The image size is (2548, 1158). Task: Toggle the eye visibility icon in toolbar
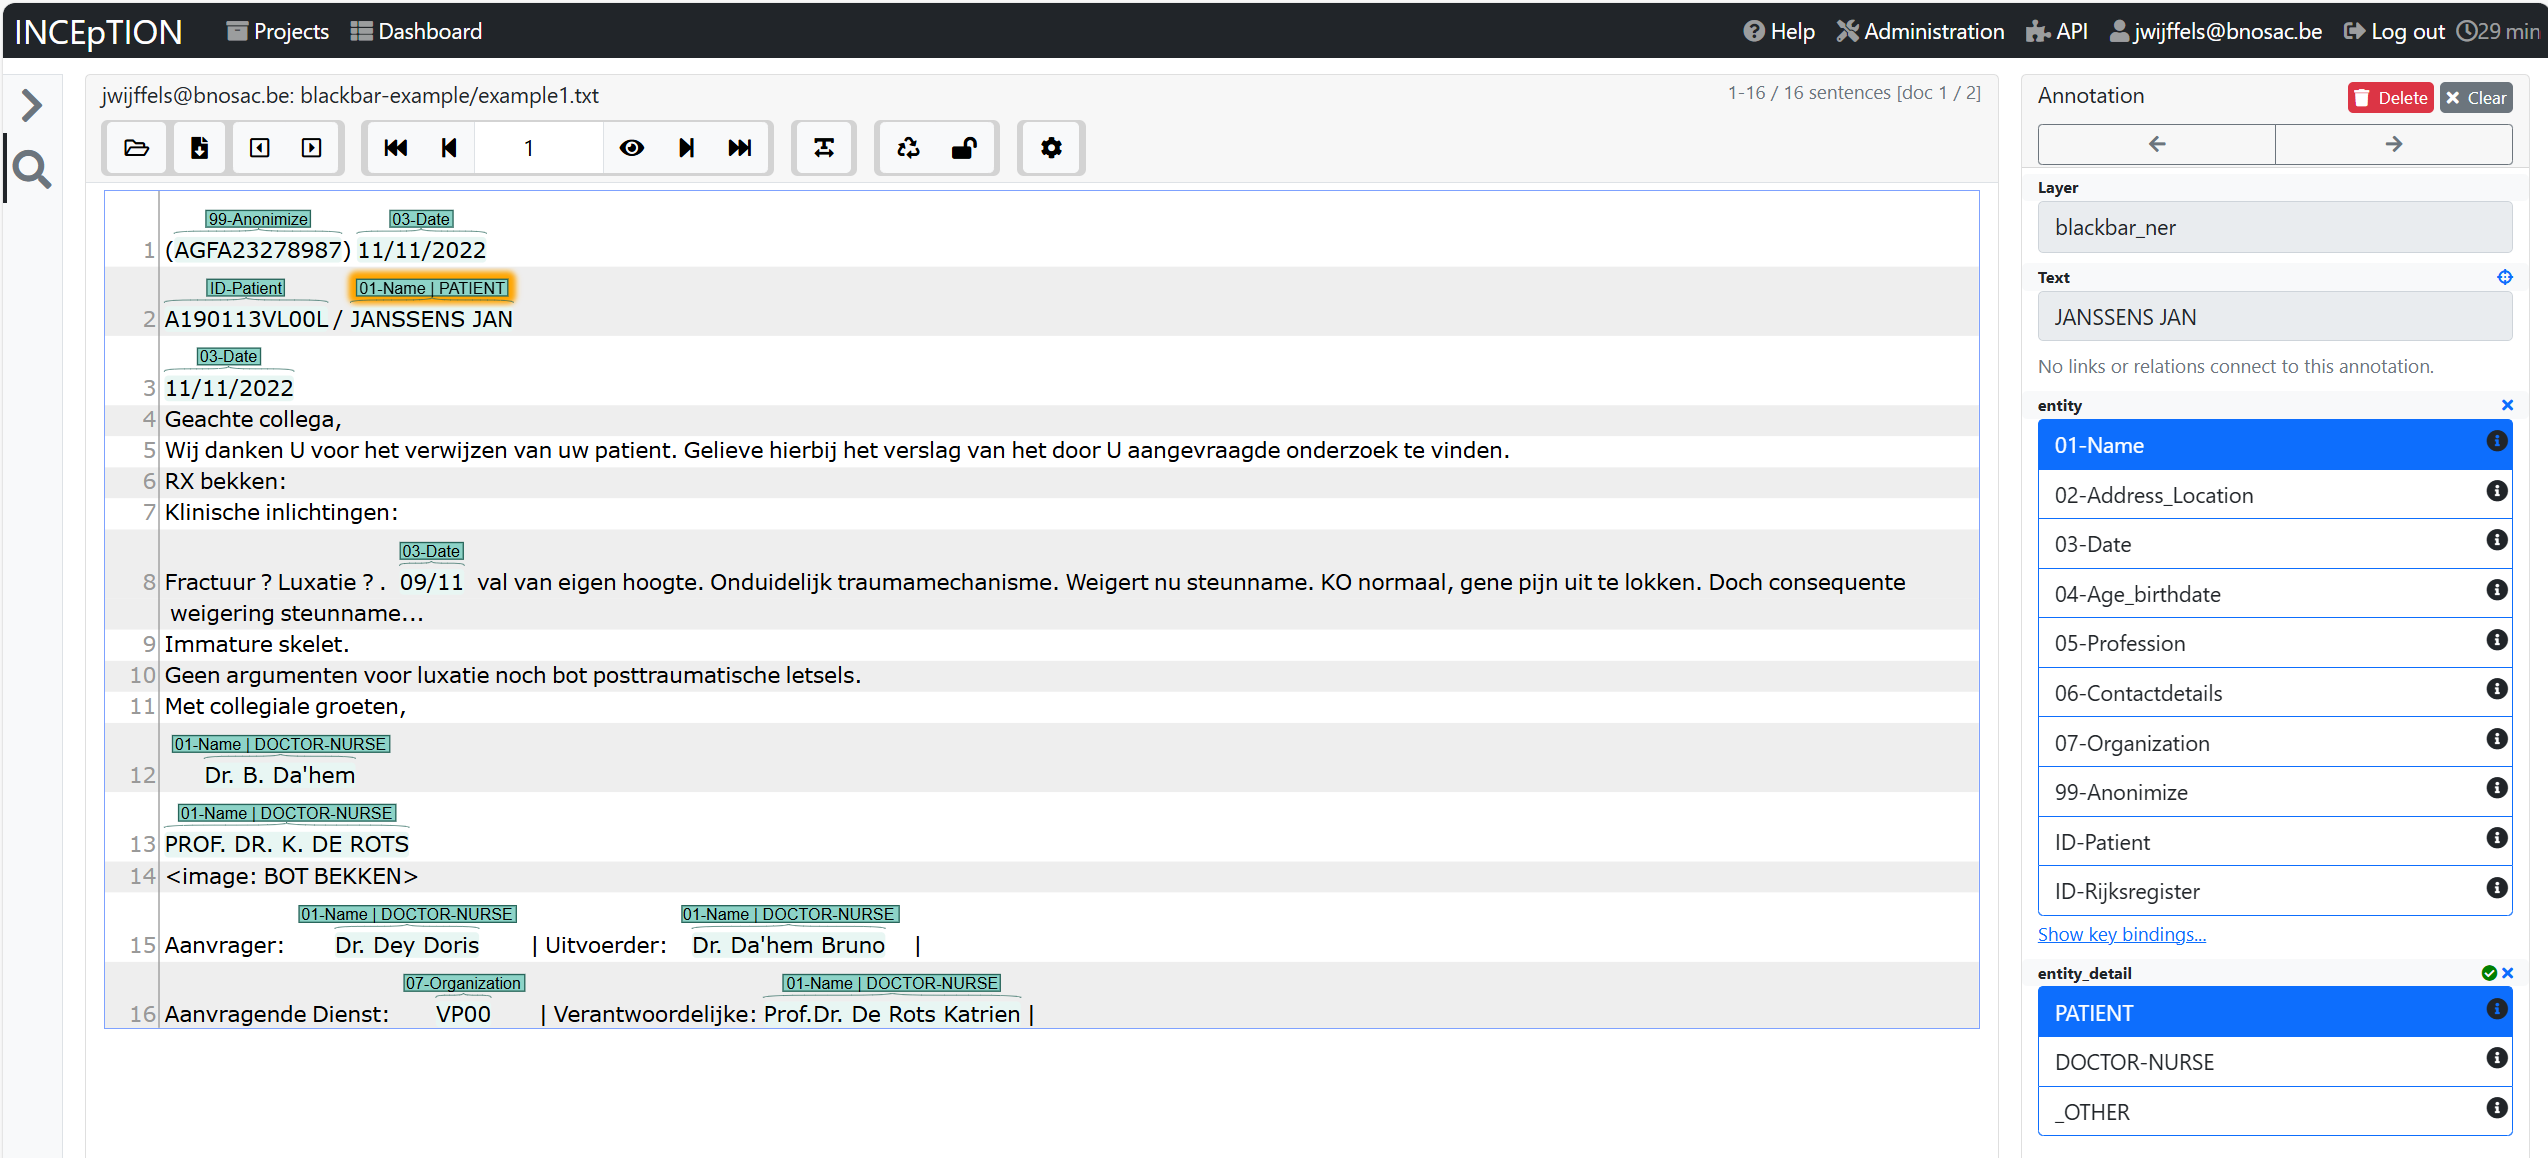tap(632, 148)
